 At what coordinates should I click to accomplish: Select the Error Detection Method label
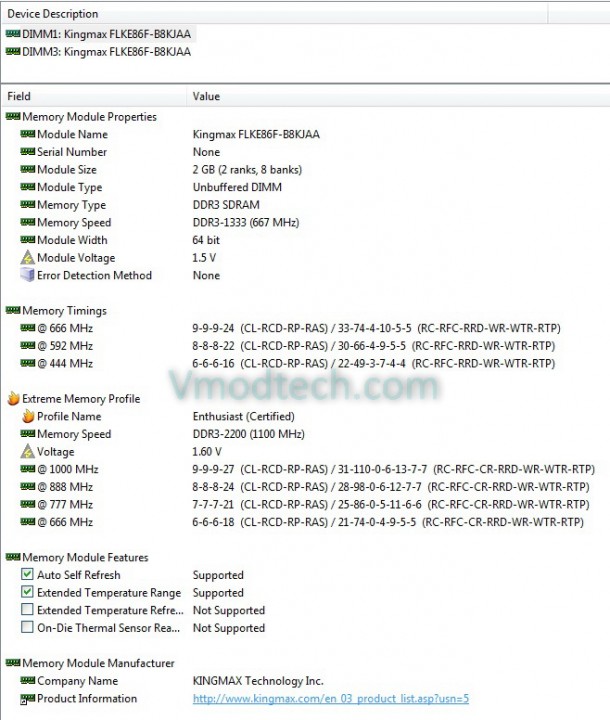coord(94,275)
